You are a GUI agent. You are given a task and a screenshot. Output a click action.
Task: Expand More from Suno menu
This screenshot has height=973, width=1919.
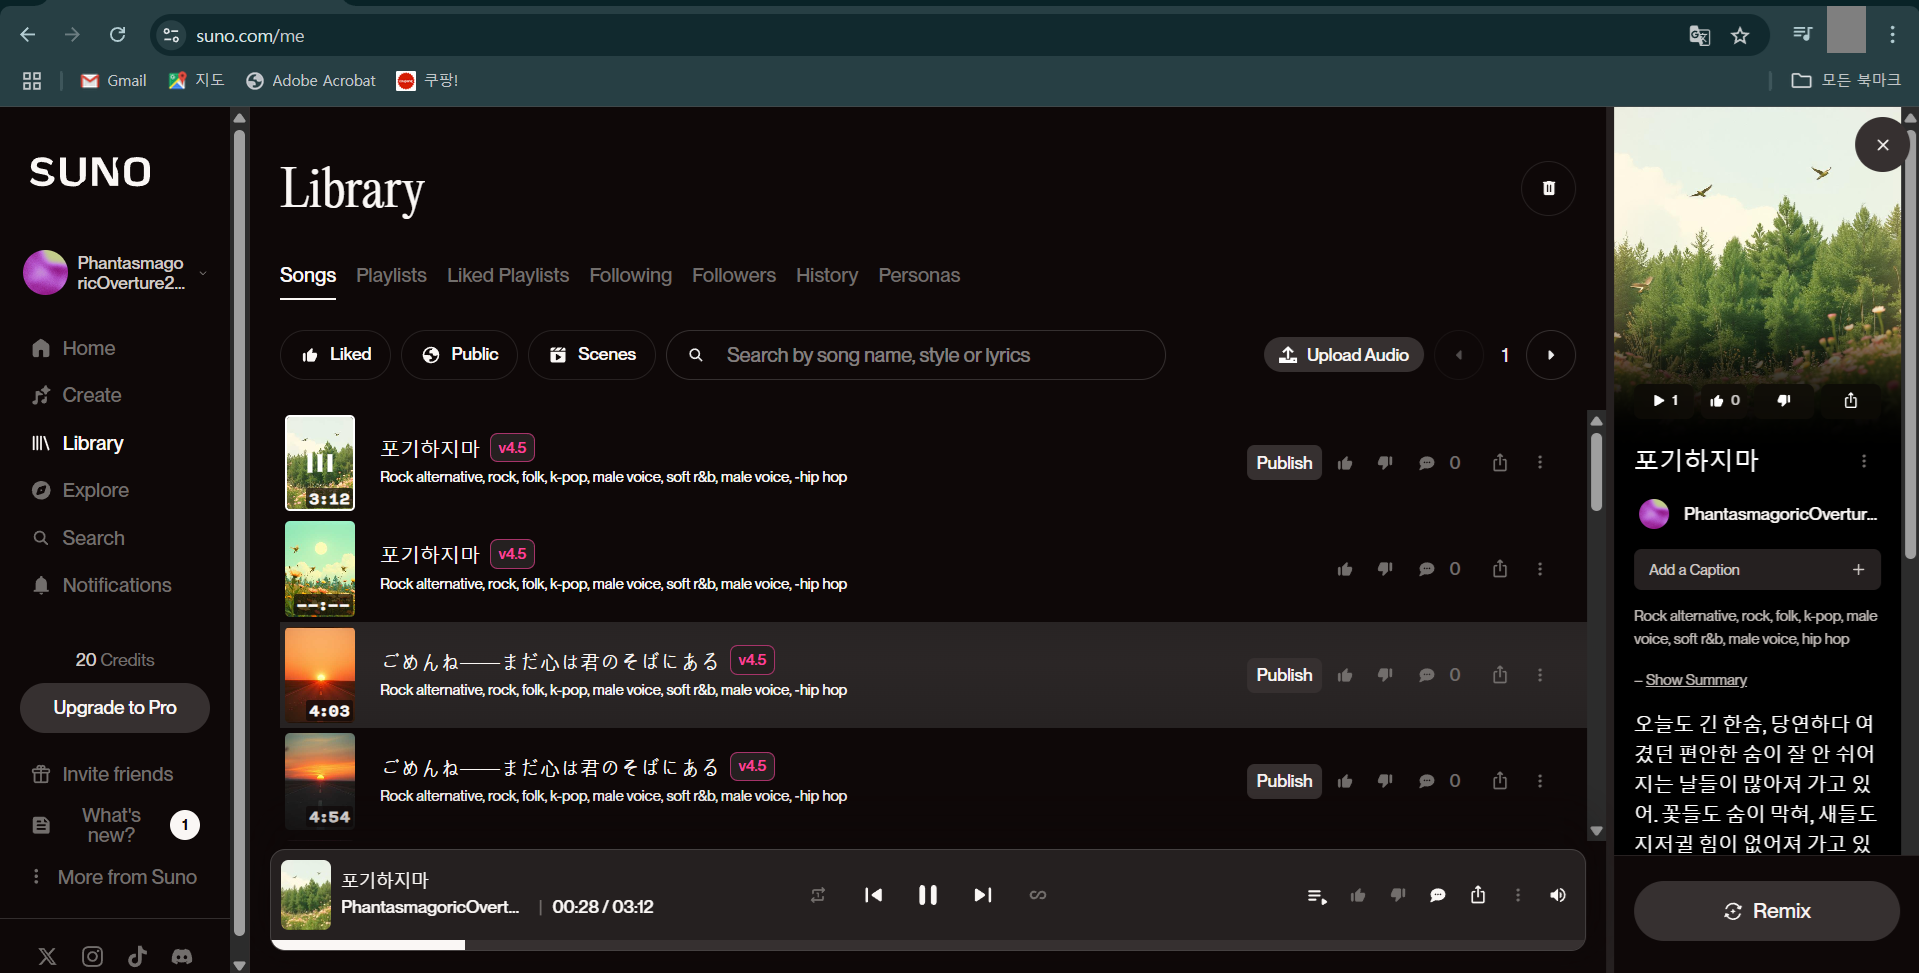click(x=114, y=877)
